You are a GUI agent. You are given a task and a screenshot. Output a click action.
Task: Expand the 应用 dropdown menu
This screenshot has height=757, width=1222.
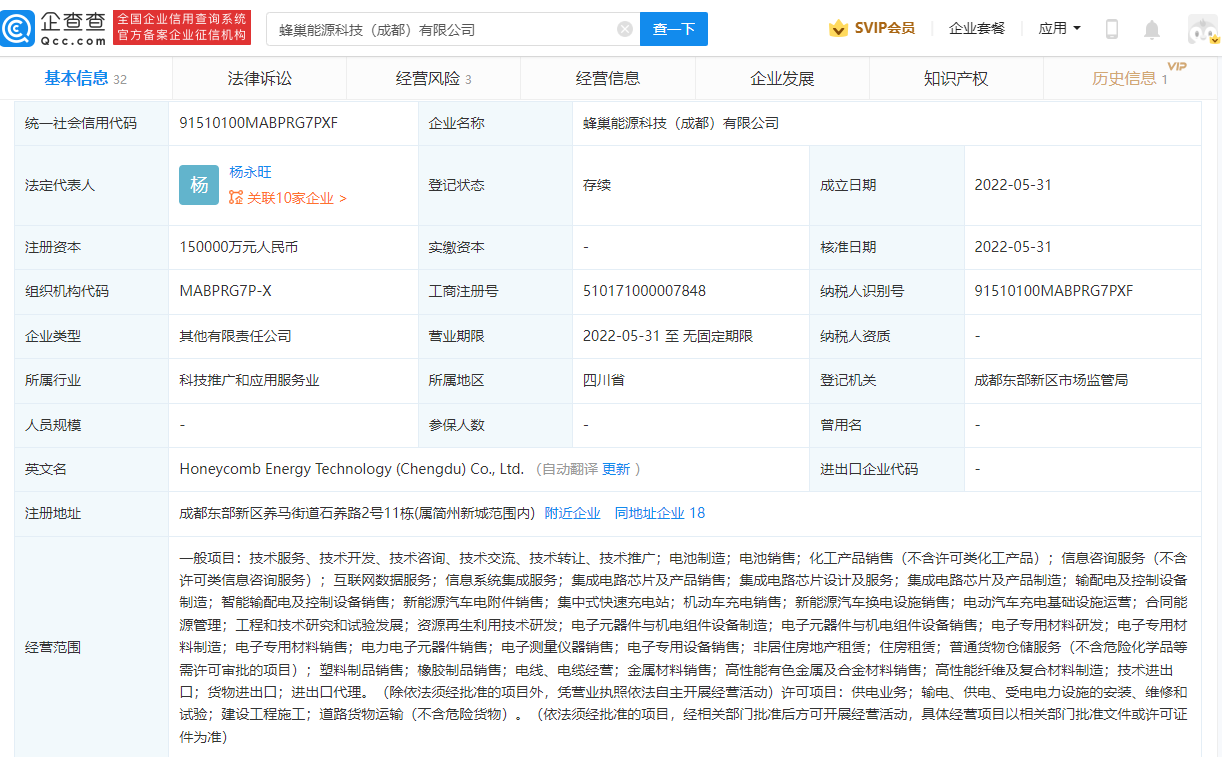point(1059,28)
